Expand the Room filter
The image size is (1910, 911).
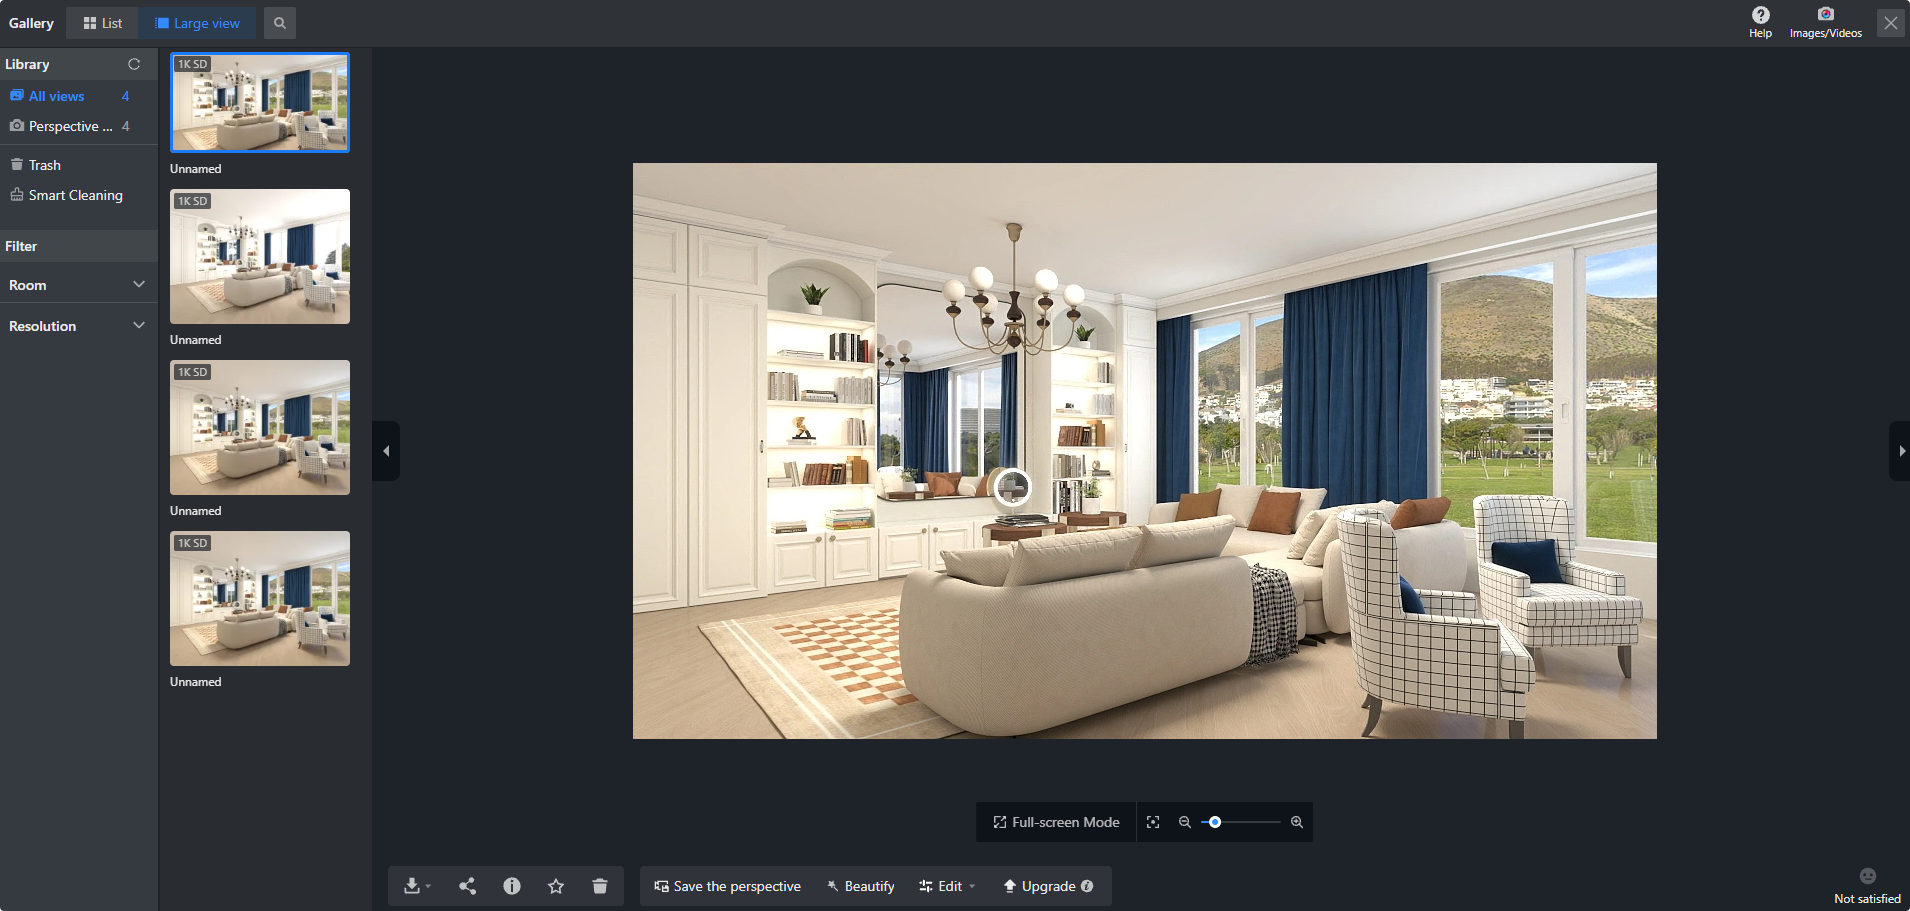click(x=78, y=285)
